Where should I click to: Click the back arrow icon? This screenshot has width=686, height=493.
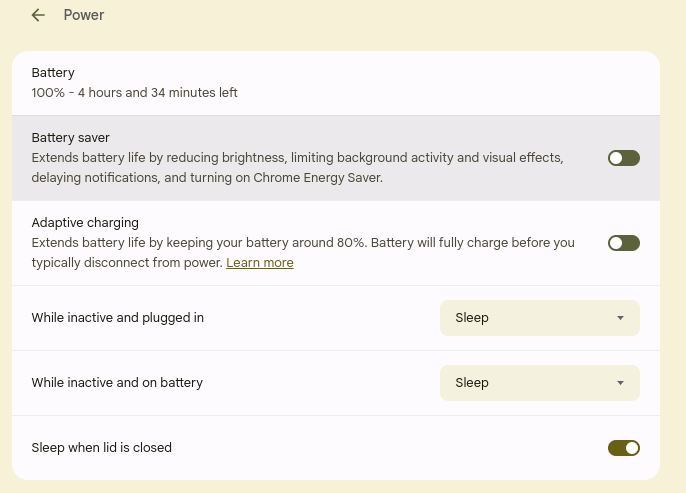[x=38, y=15]
